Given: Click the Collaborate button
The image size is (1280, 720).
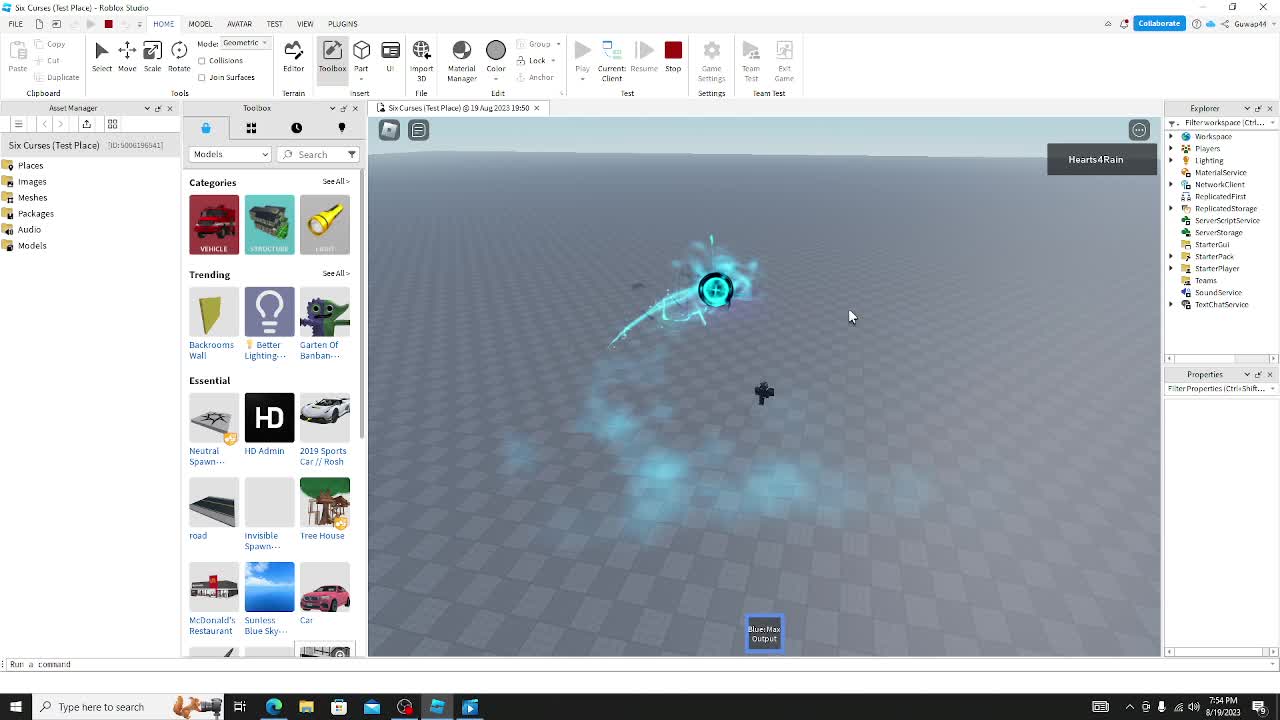Looking at the screenshot, I should [x=1158, y=23].
